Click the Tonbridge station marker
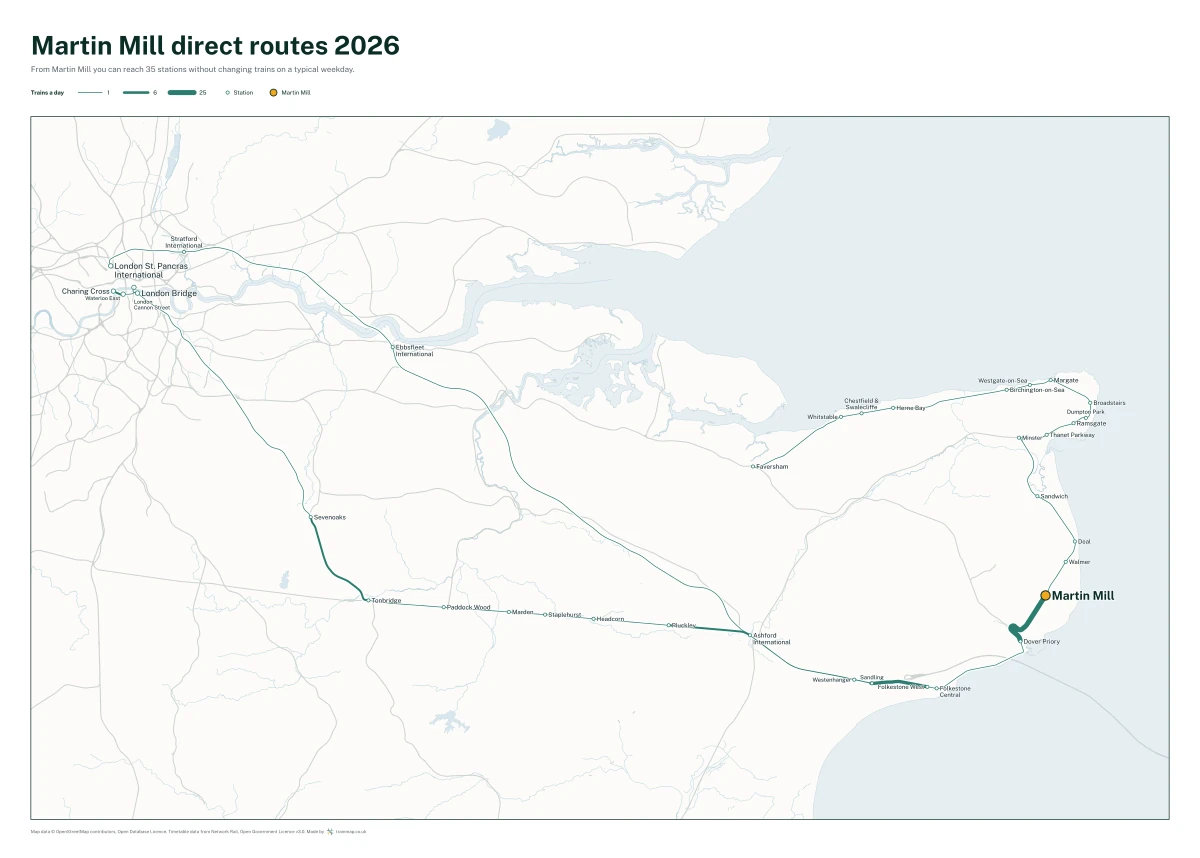Viewport: 1200px width, 858px height. click(368, 600)
